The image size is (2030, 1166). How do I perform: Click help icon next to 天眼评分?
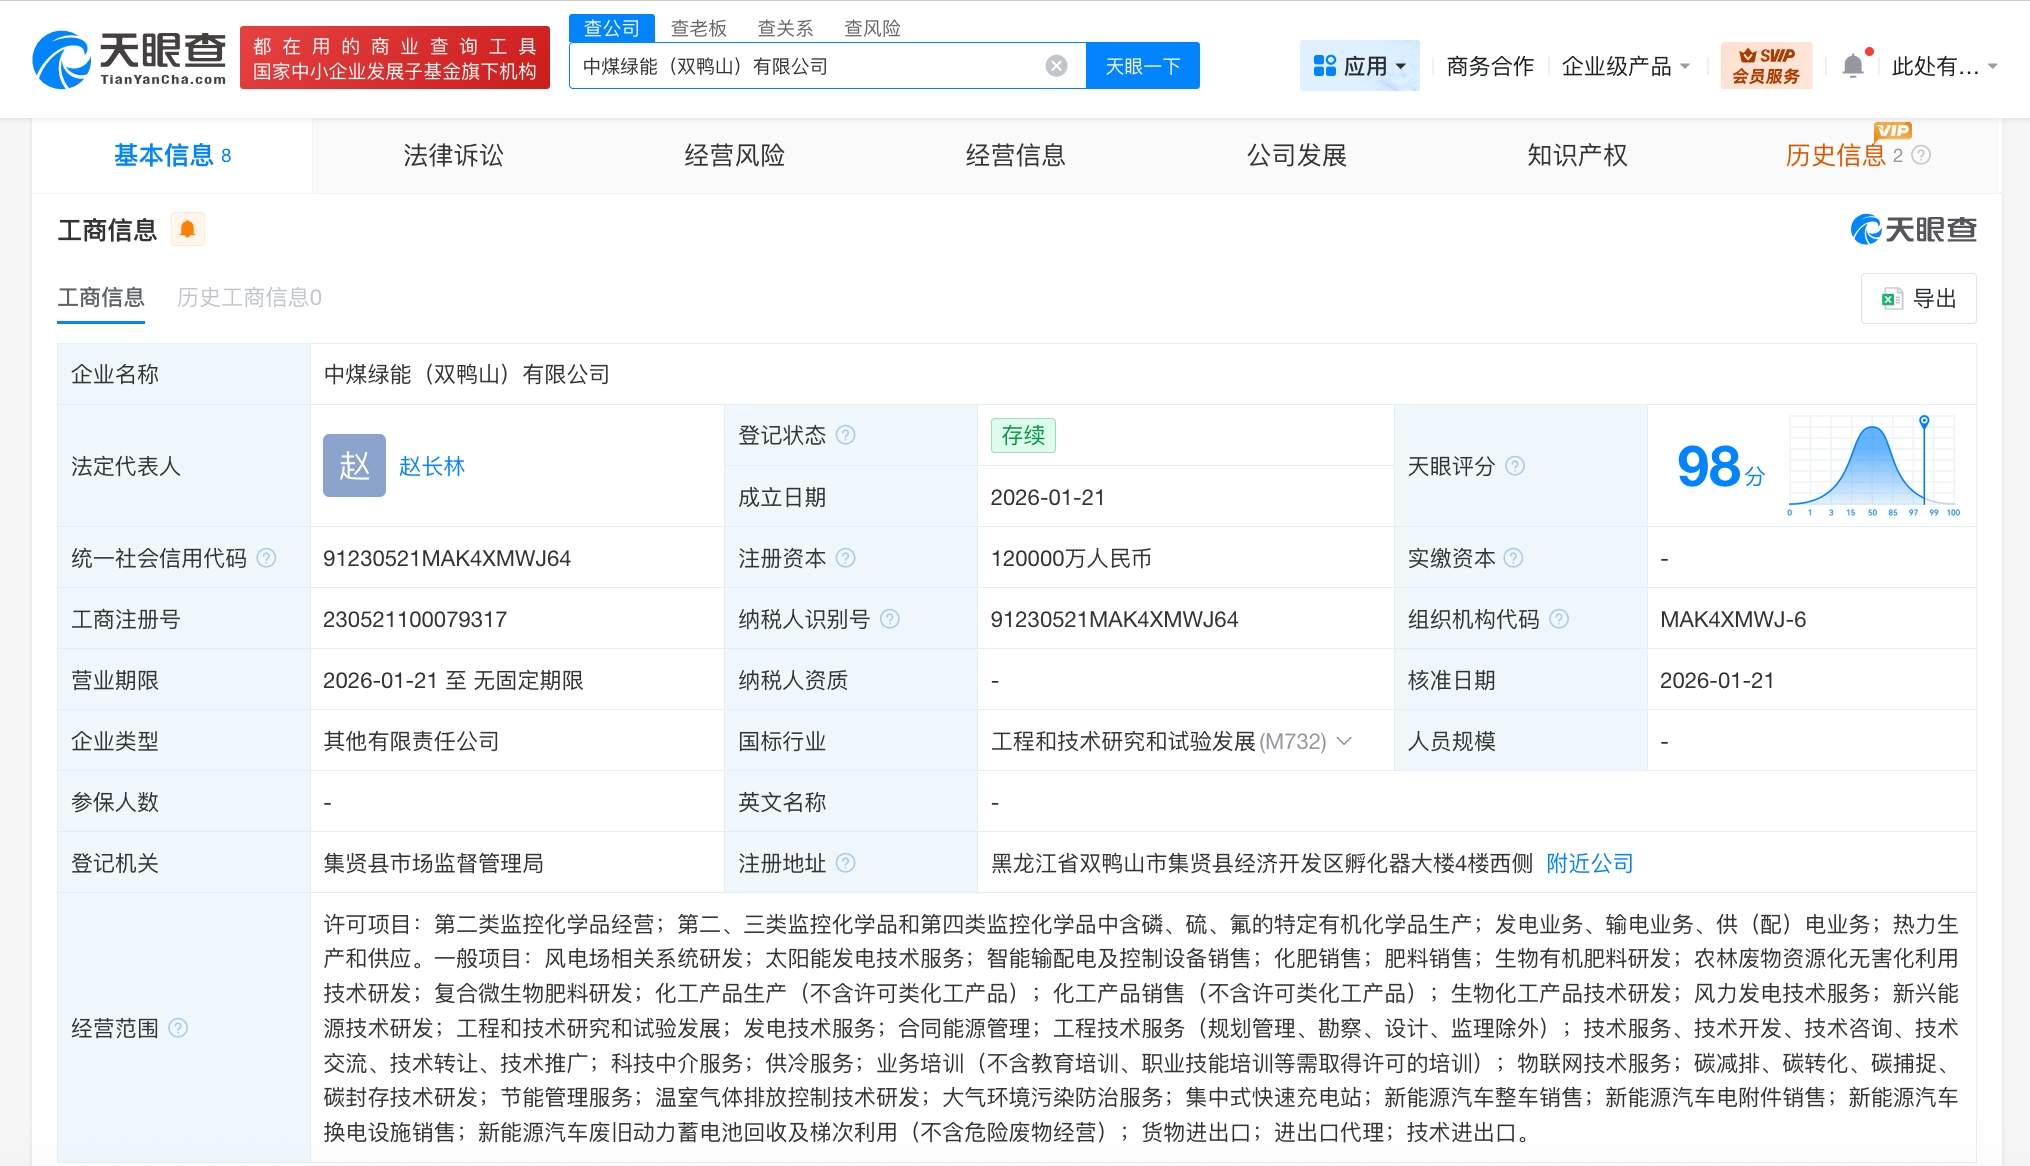click(1515, 466)
